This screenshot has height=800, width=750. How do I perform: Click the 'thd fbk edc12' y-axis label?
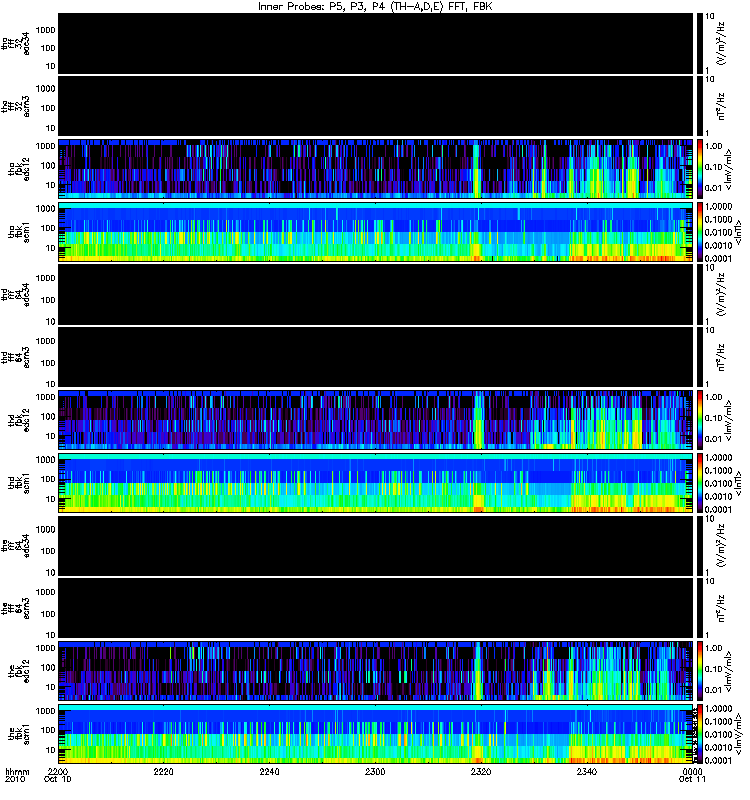coord(19,420)
